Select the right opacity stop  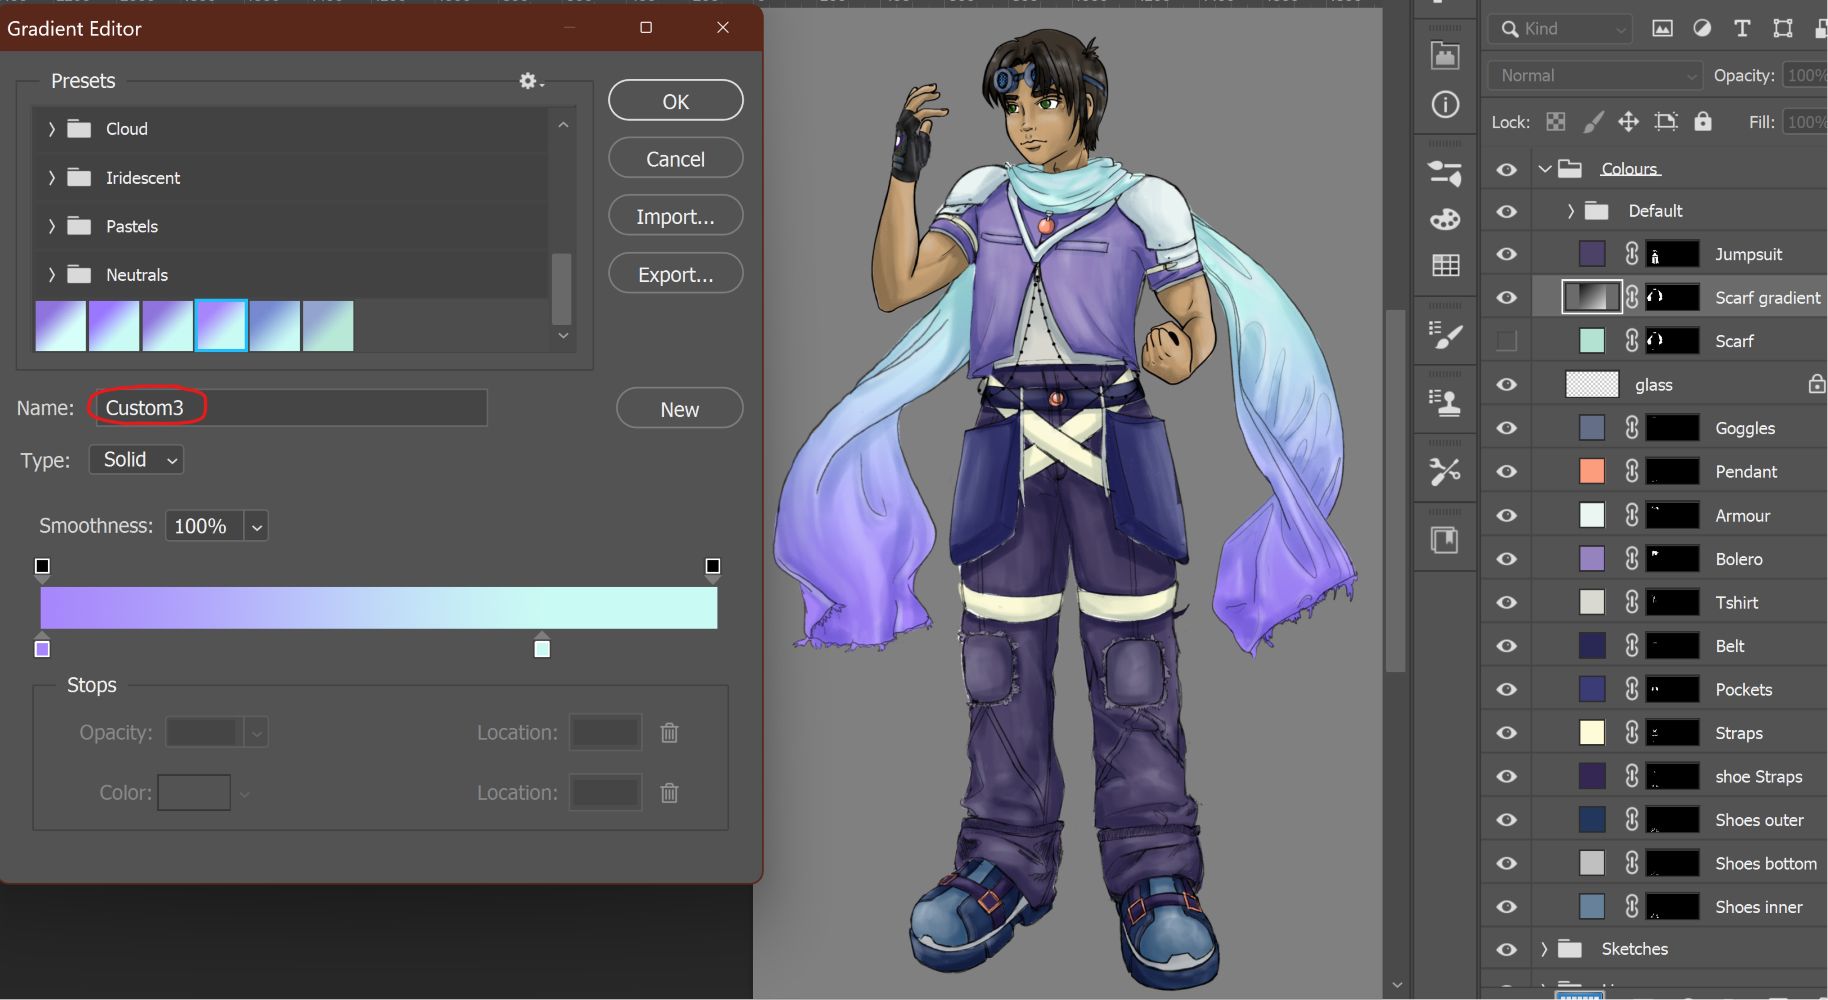(x=713, y=569)
